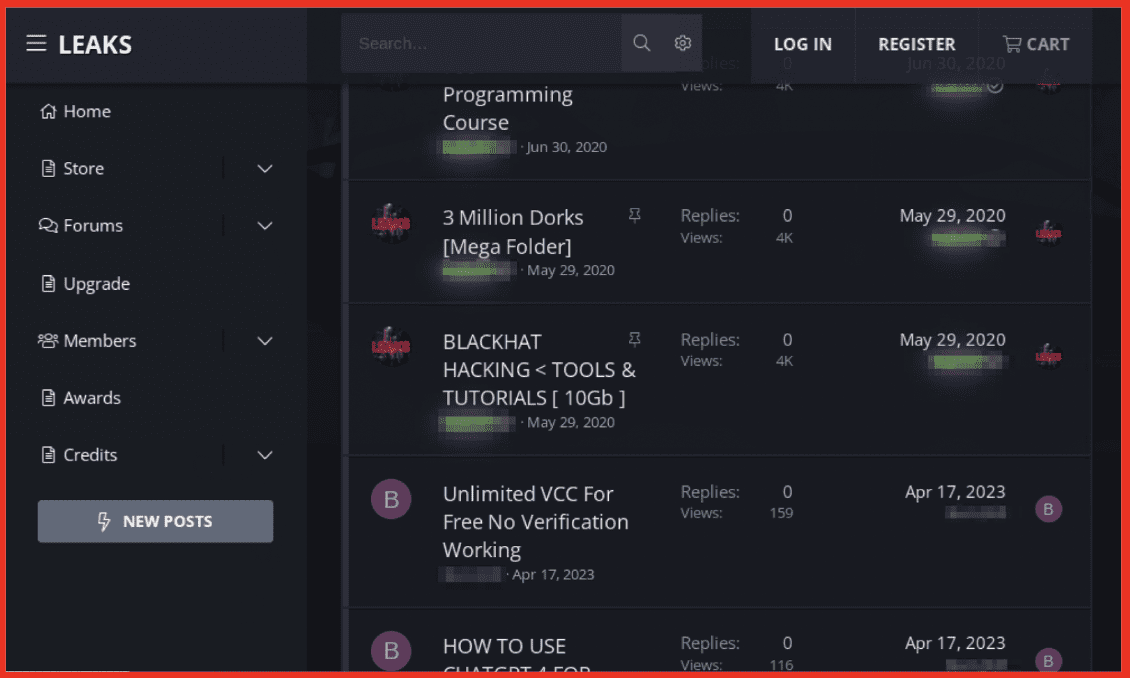Focus the Search field
This screenshot has height=678, width=1130.
[x=482, y=43]
